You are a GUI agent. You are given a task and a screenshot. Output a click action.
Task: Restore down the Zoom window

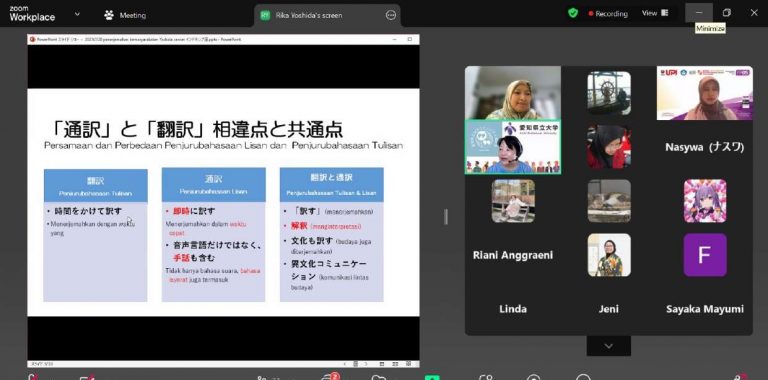(727, 13)
